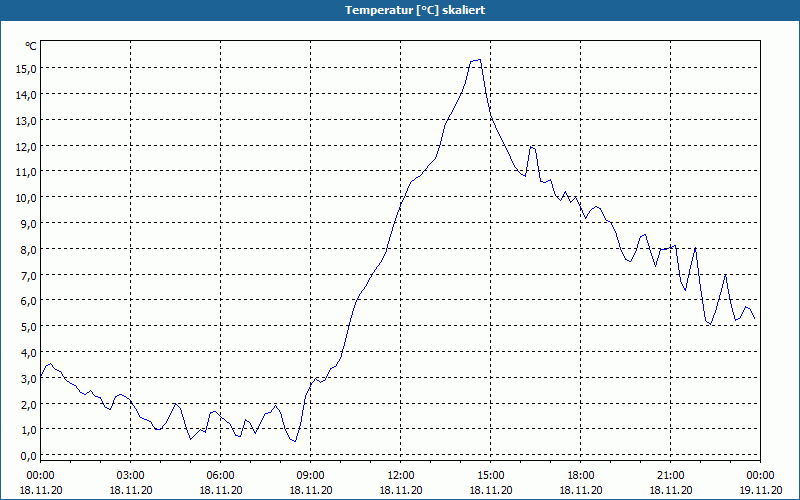Click the curve start point at 00:00

coord(41,377)
